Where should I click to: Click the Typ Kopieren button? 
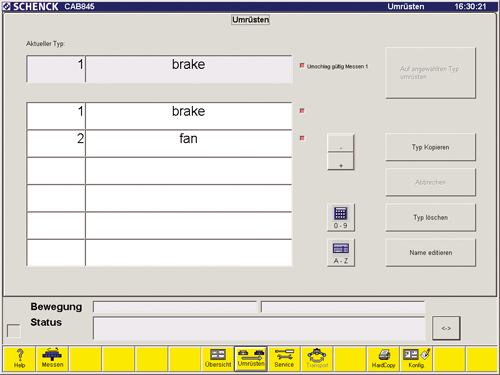click(x=430, y=147)
